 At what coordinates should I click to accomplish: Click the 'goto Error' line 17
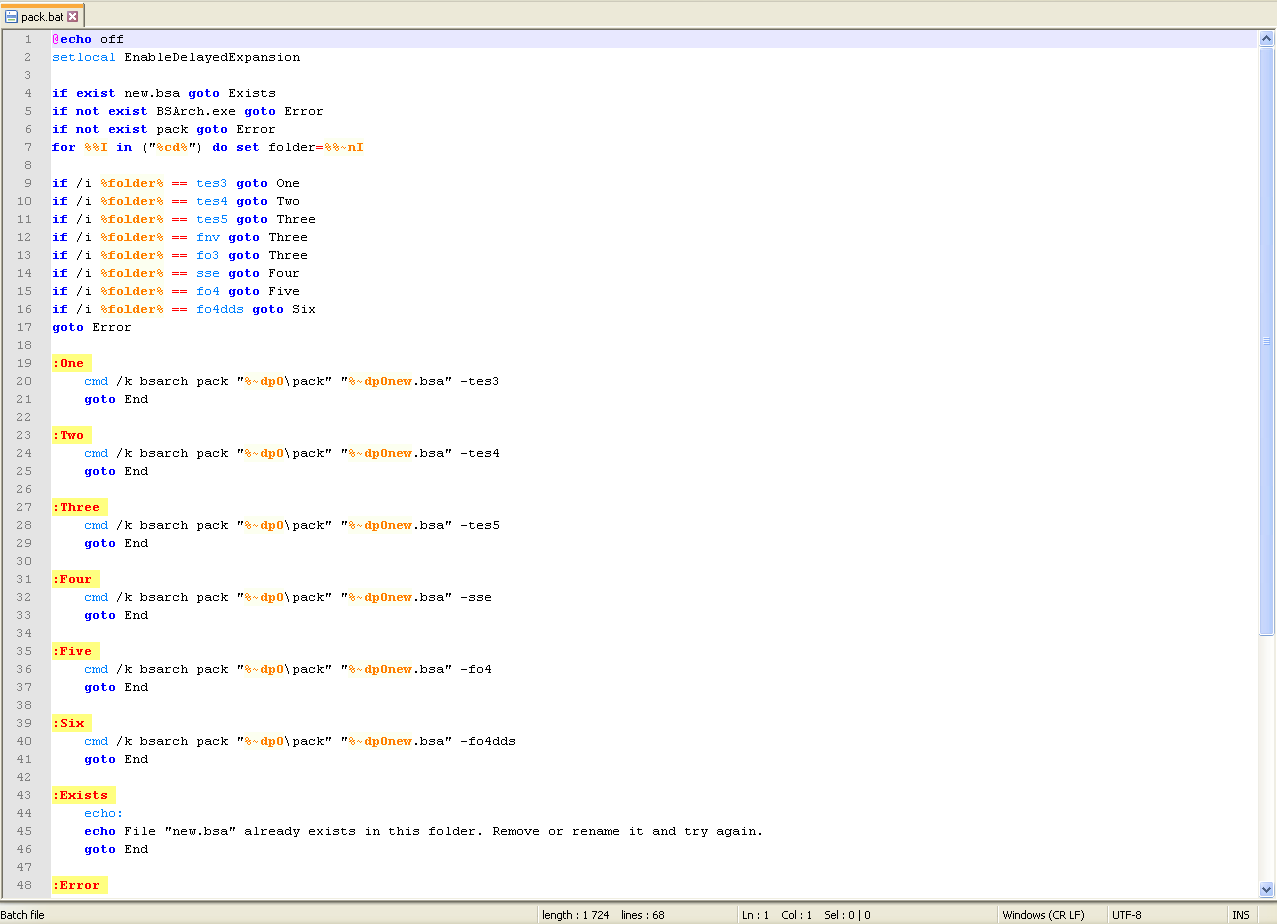coord(91,327)
